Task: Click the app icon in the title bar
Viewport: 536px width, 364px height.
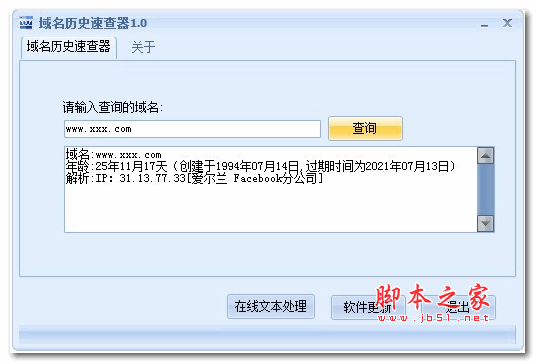Action: (26, 23)
